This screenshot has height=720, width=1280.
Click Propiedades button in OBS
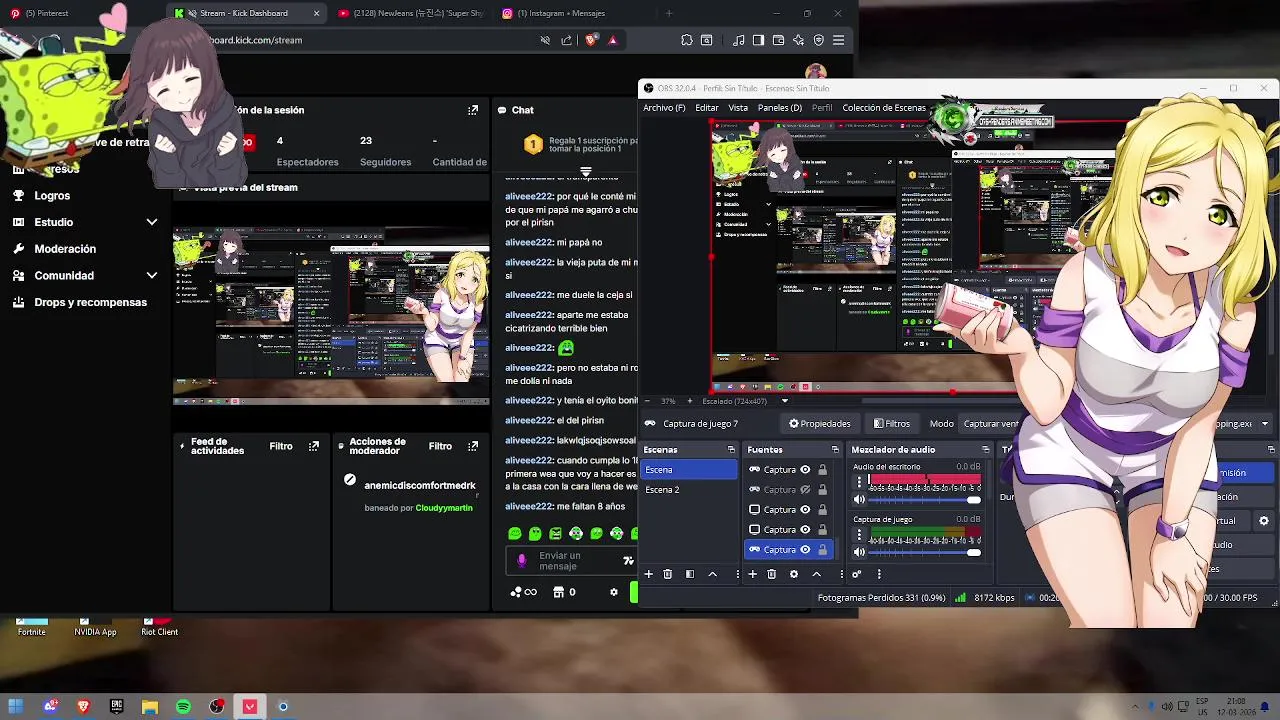[x=820, y=424]
